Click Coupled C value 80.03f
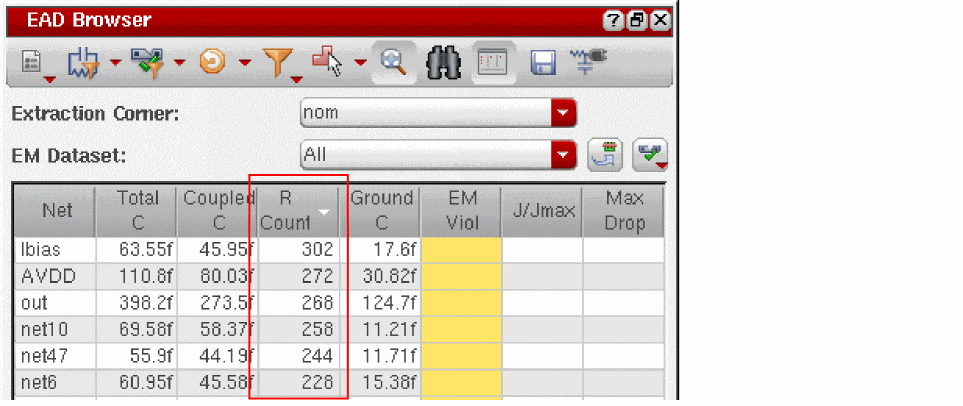Screen dimensions: 963x406 tap(226, 277)
